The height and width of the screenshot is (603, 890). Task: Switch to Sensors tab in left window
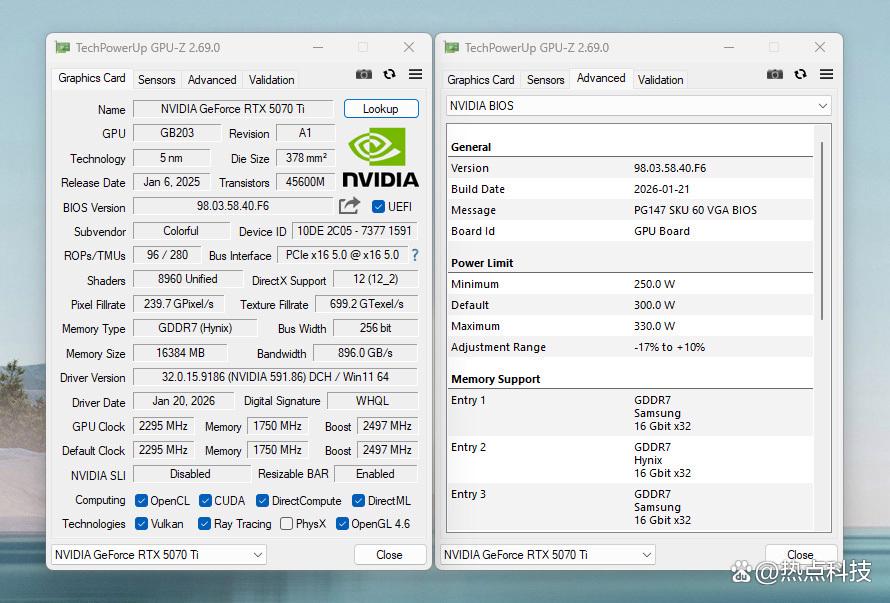157,80
